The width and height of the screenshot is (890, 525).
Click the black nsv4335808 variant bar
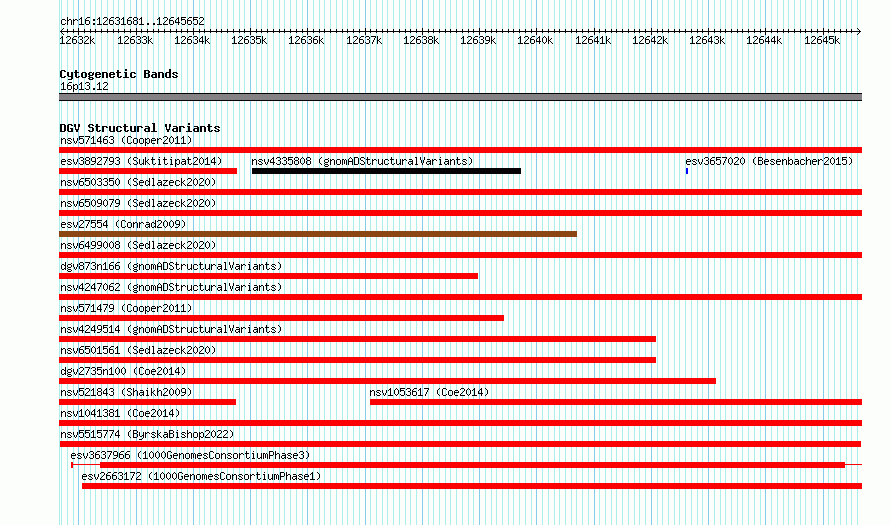[387, 171]
